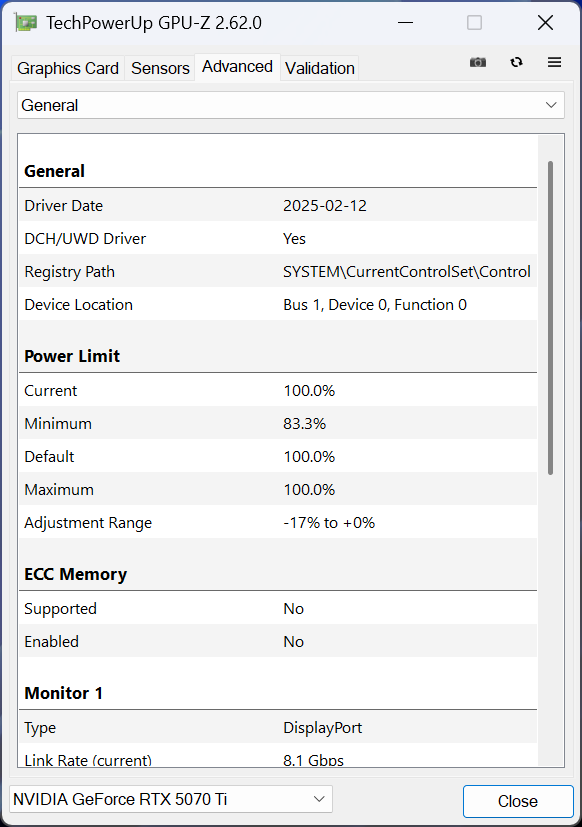The width and height of the screenshot is (582, 827).
Task: Click the refresh icon to re-read GPU data
Action: 516,62
